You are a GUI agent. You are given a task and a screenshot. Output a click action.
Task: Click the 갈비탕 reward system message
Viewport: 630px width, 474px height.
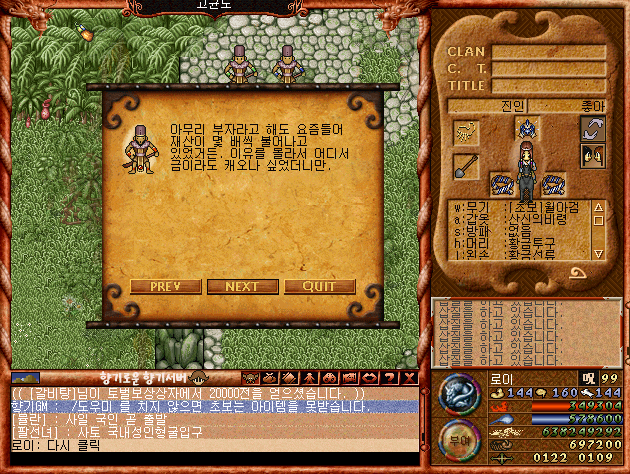(215, 394)
